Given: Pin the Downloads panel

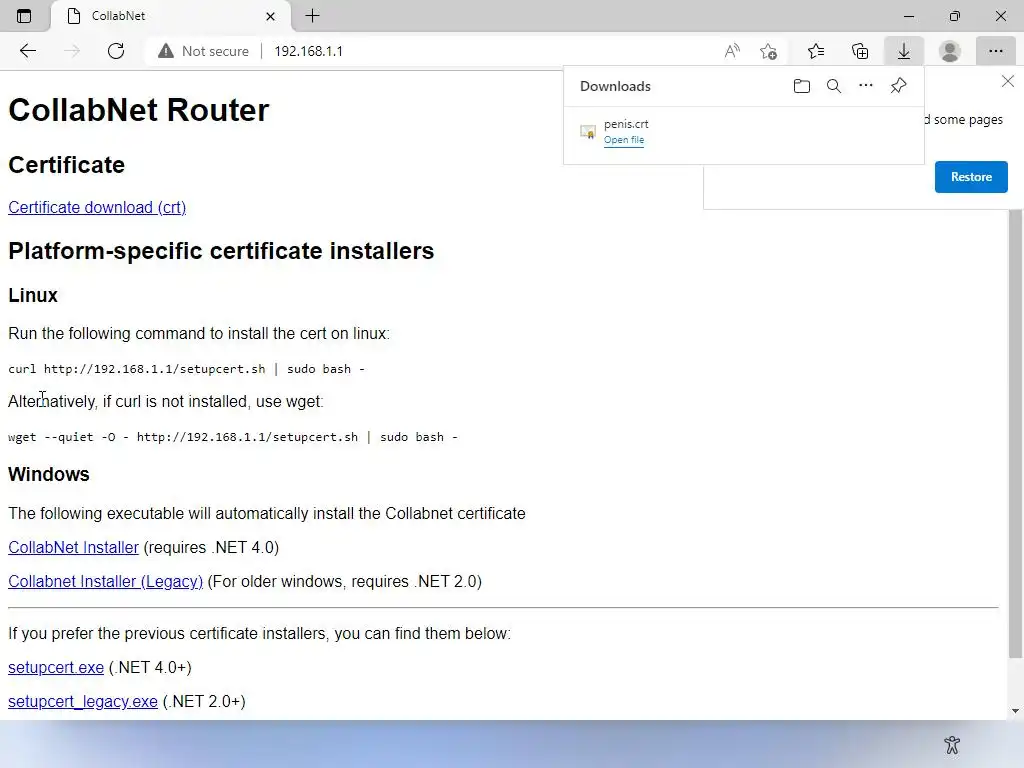Looking at the screenshot, I should [899, 86].
